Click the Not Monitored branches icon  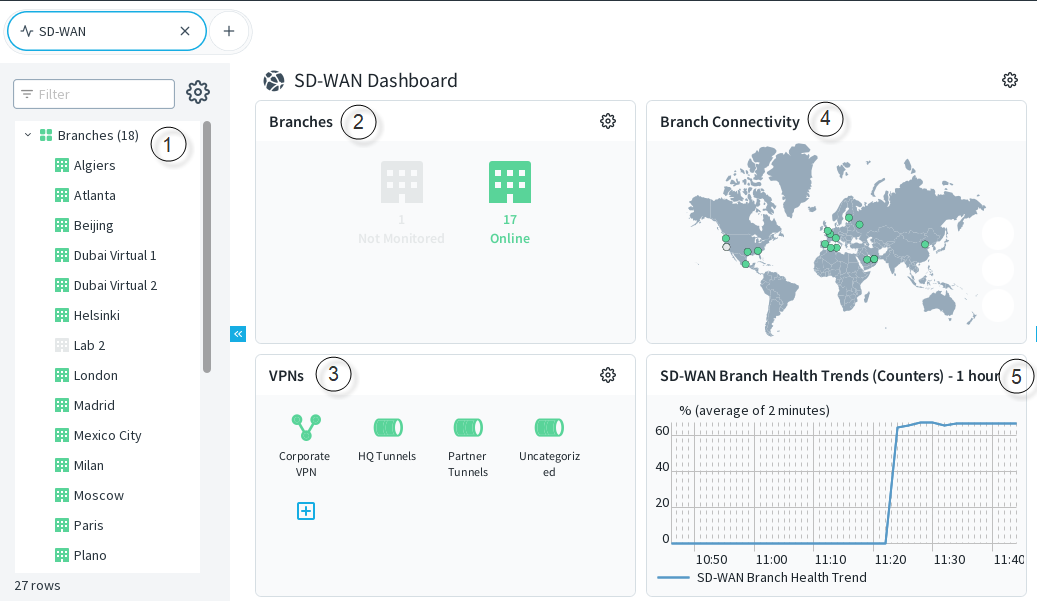(x=402, y=183)
